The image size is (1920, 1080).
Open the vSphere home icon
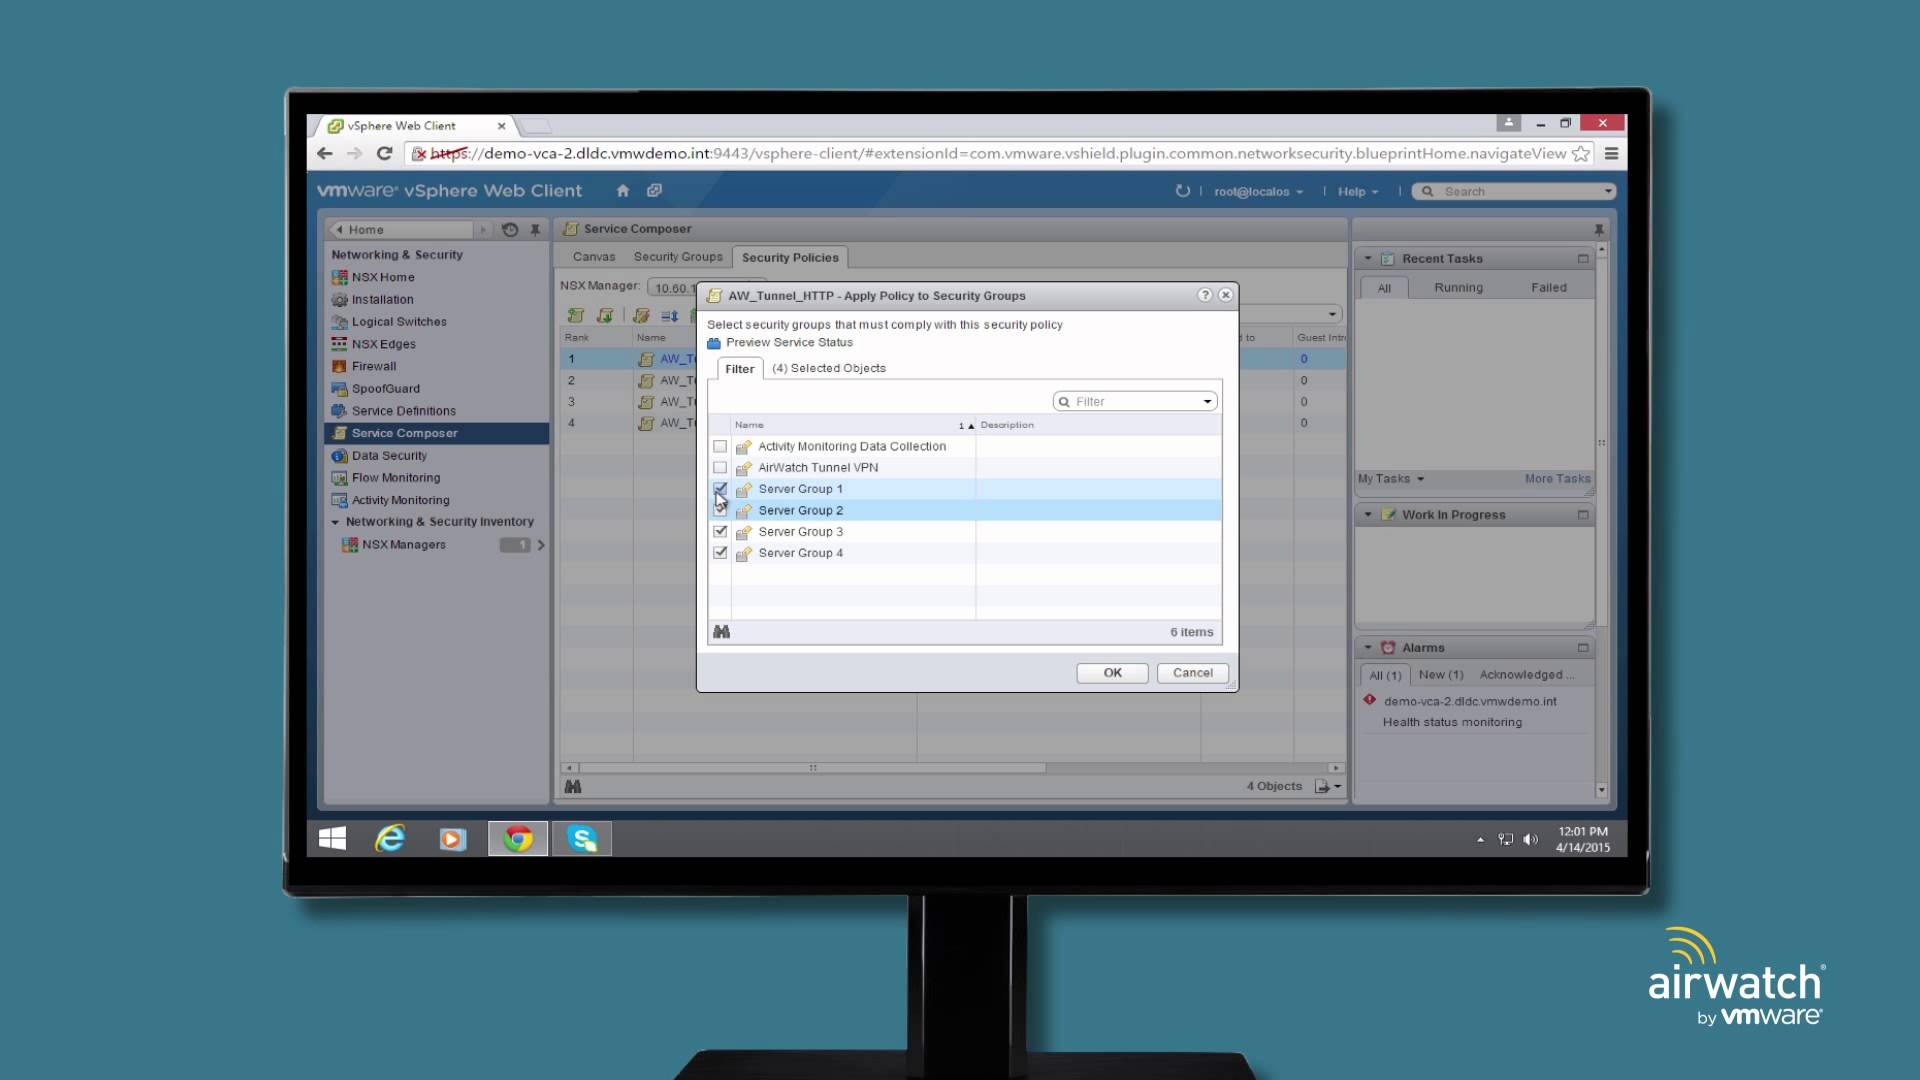[x=623, y=190]
